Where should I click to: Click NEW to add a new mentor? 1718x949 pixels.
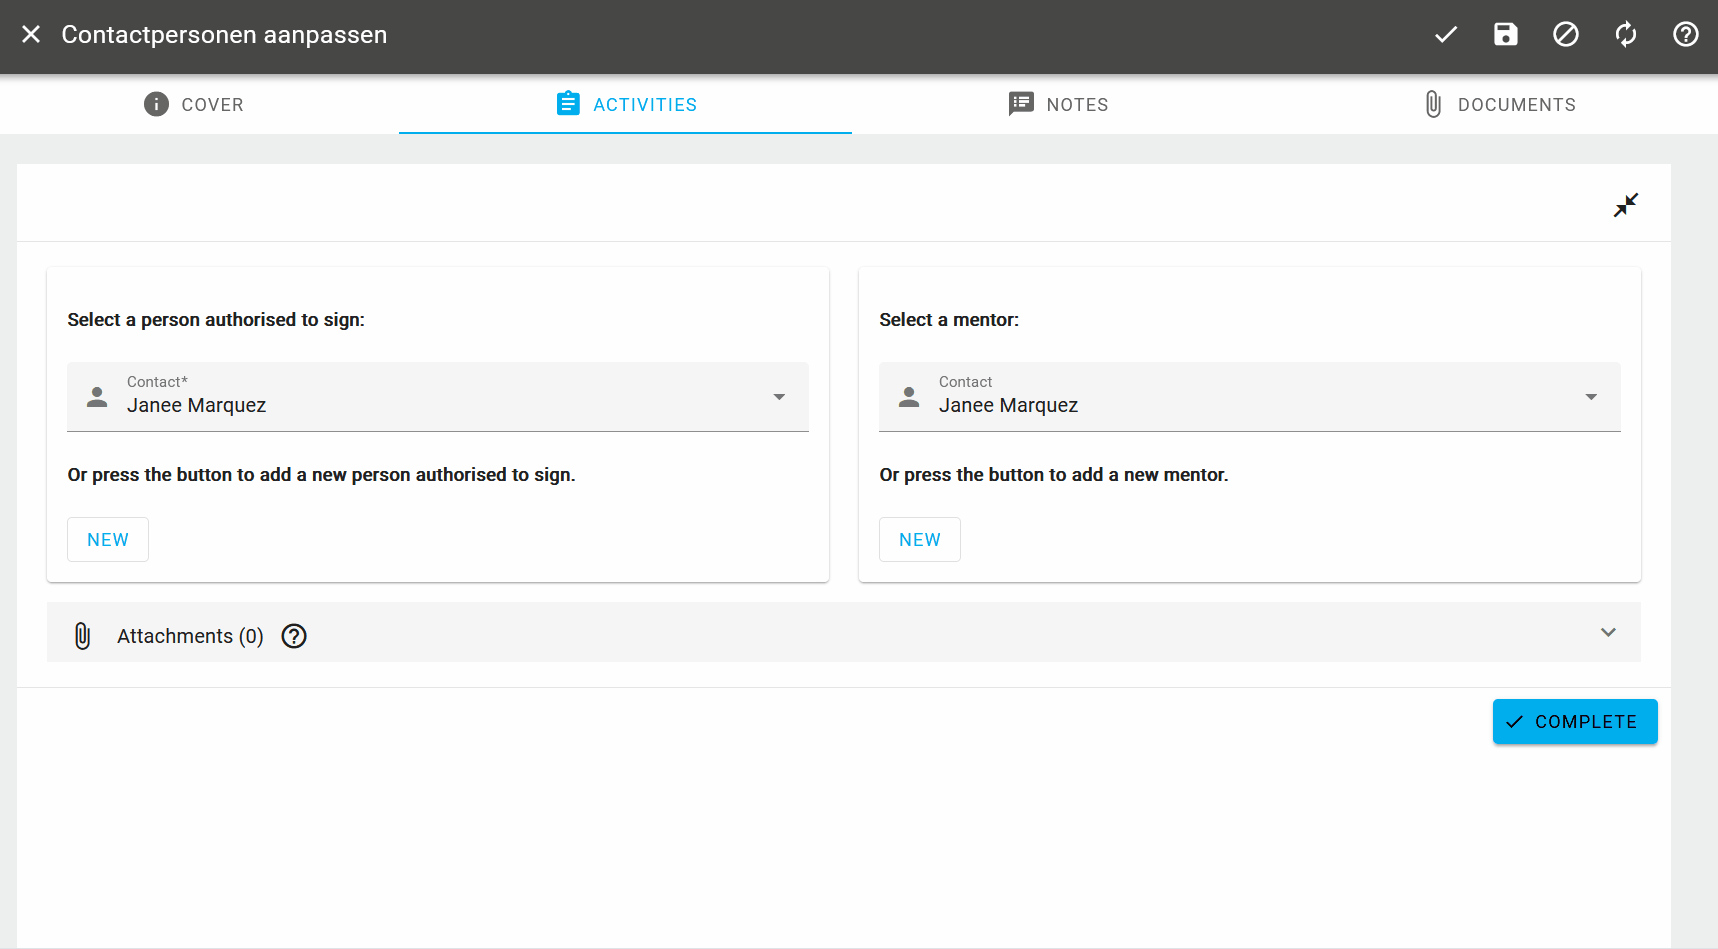tap(919, 539)
